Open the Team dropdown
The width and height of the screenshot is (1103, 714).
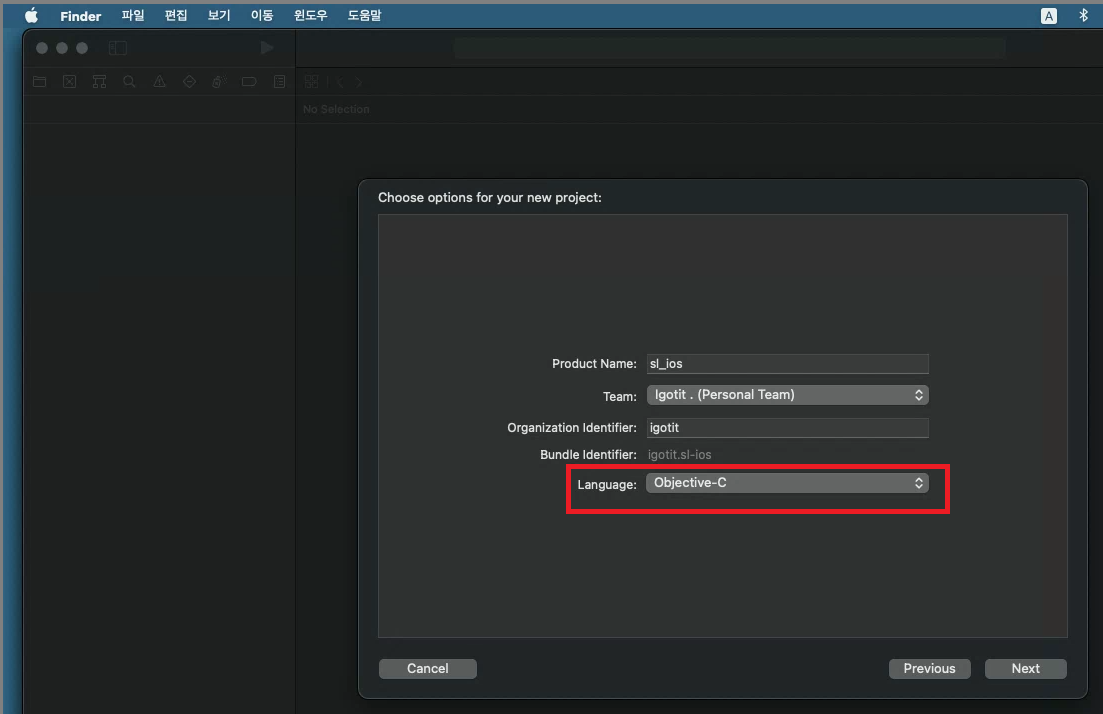click(787, 395)
